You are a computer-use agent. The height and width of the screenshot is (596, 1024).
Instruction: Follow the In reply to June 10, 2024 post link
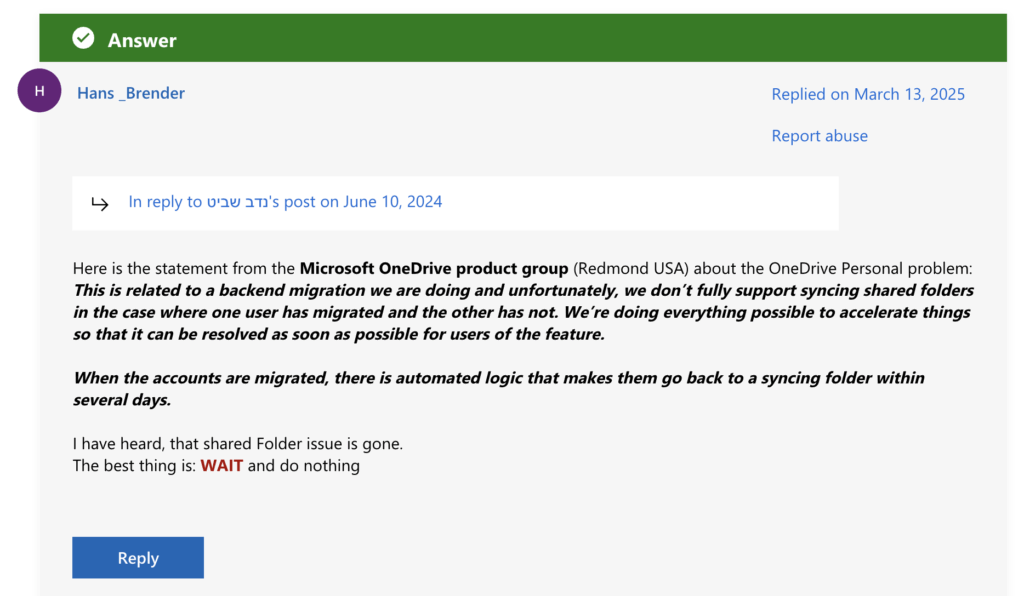pyautogui.click(x=285, y=202)
